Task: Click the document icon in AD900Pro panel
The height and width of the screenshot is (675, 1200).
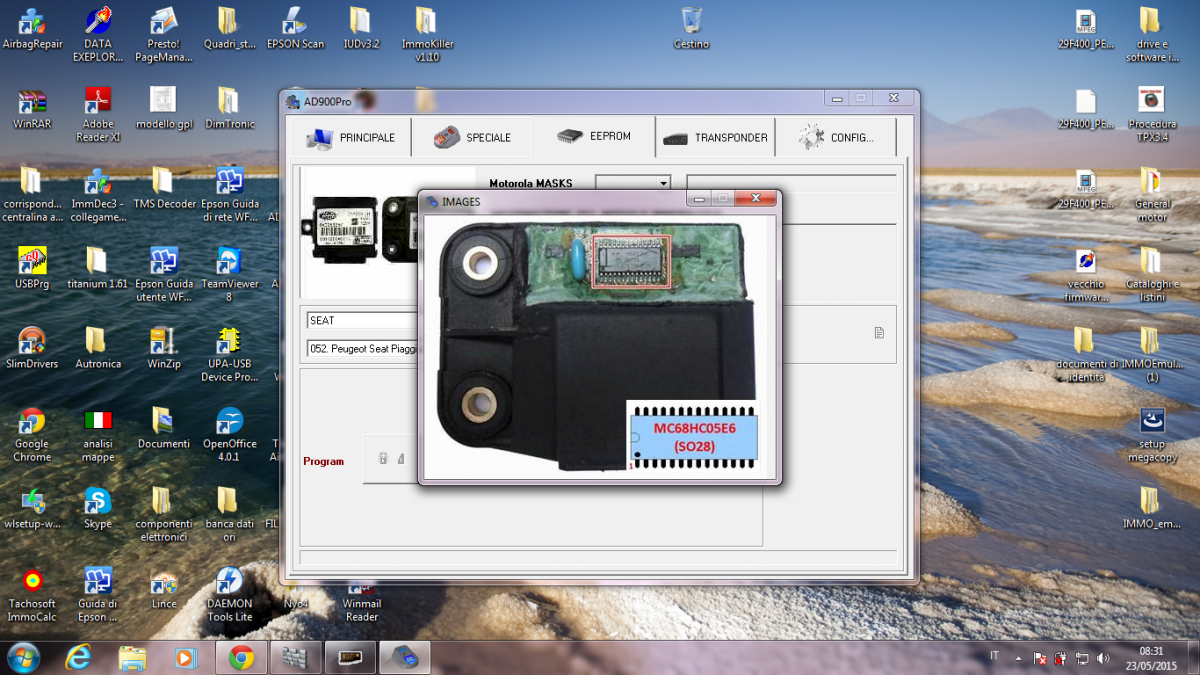Action: point(879,333)
